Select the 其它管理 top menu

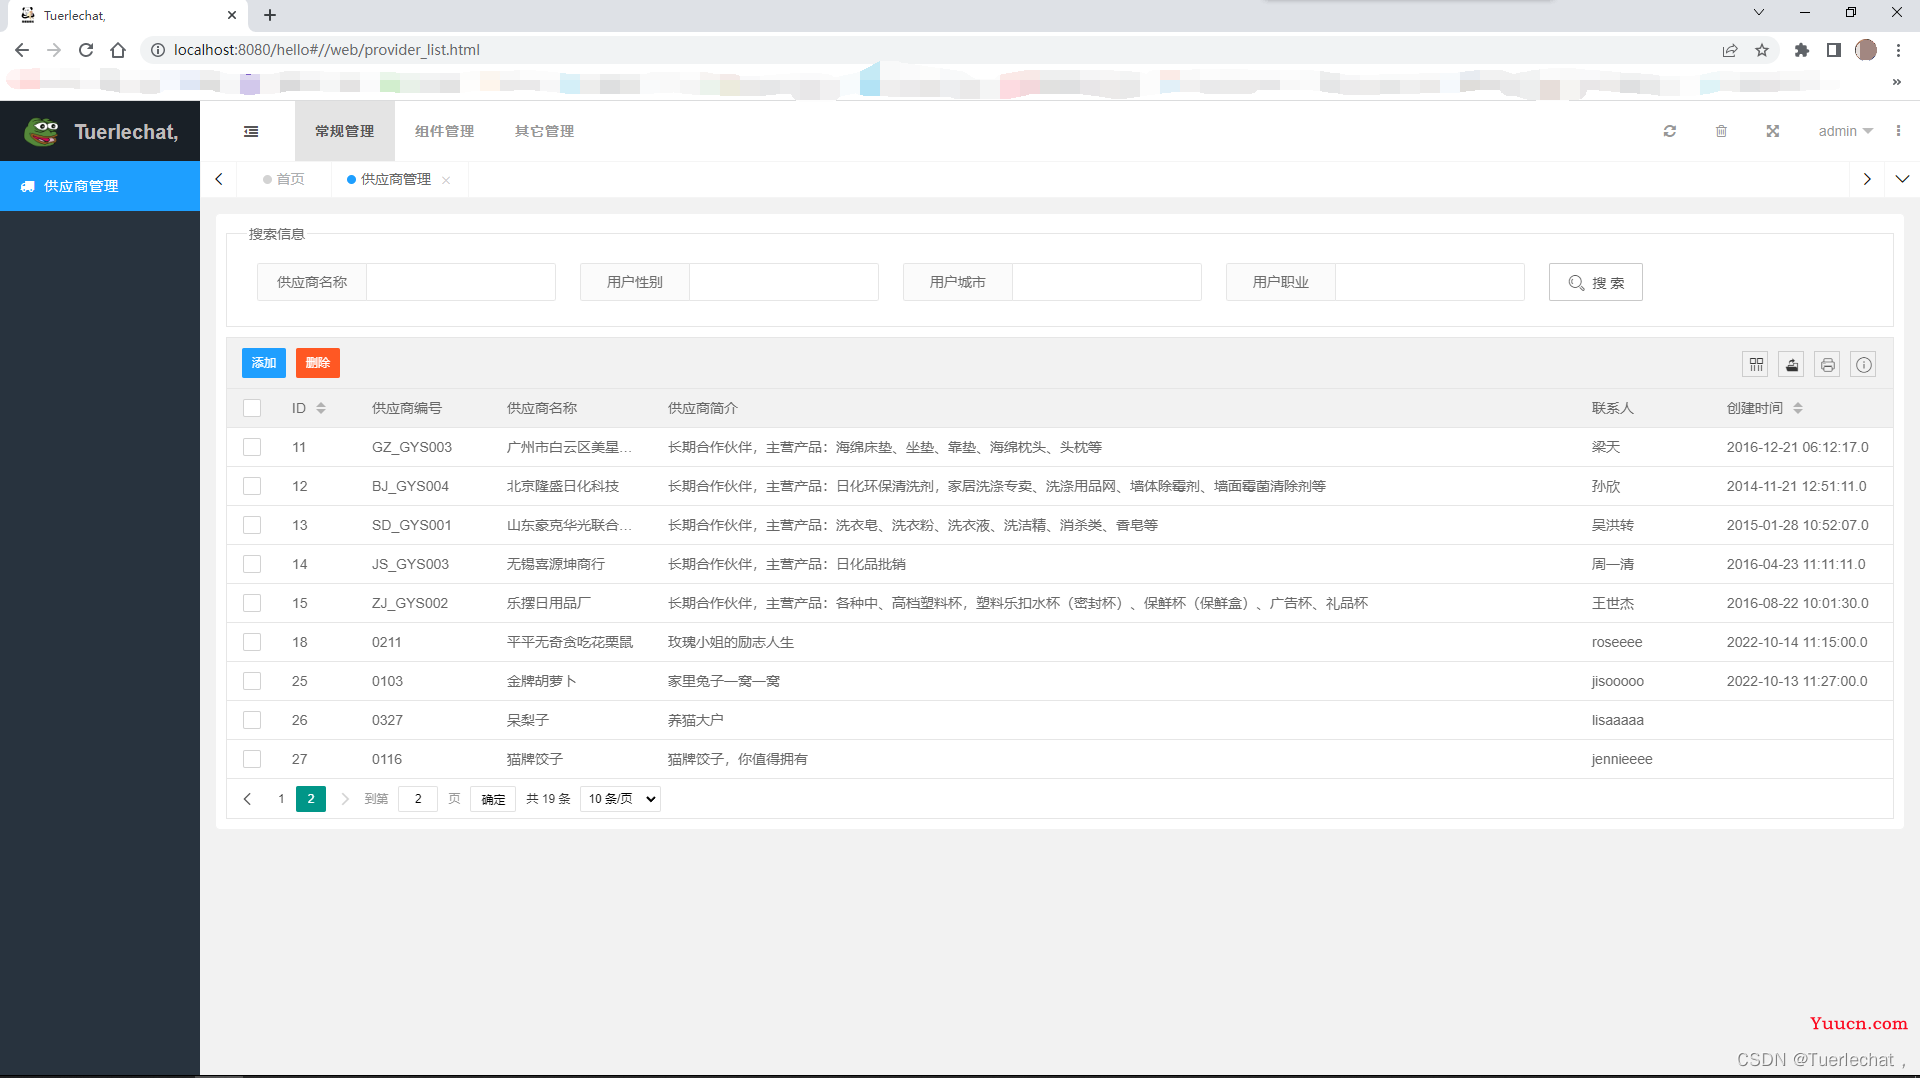click(x=545, y=131)
